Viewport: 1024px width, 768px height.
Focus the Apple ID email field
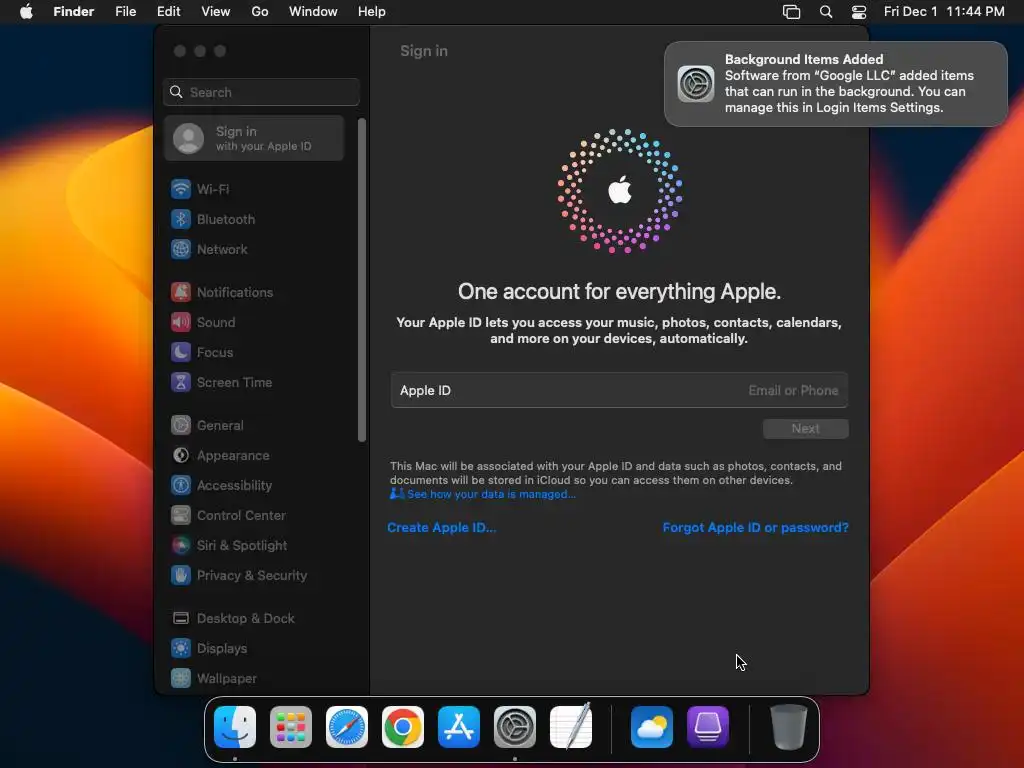click(x=619, y=391)
